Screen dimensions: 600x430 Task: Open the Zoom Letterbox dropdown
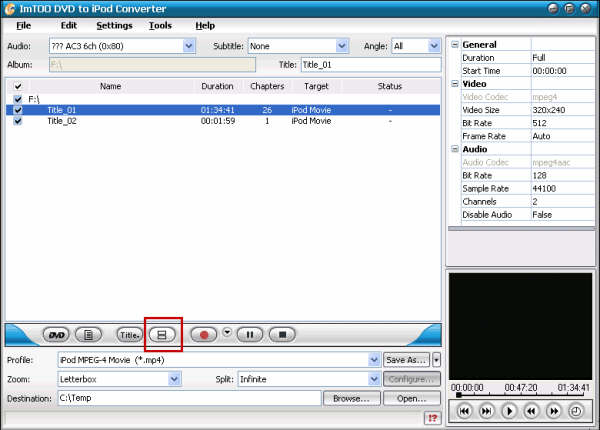[x=174, y=379]
